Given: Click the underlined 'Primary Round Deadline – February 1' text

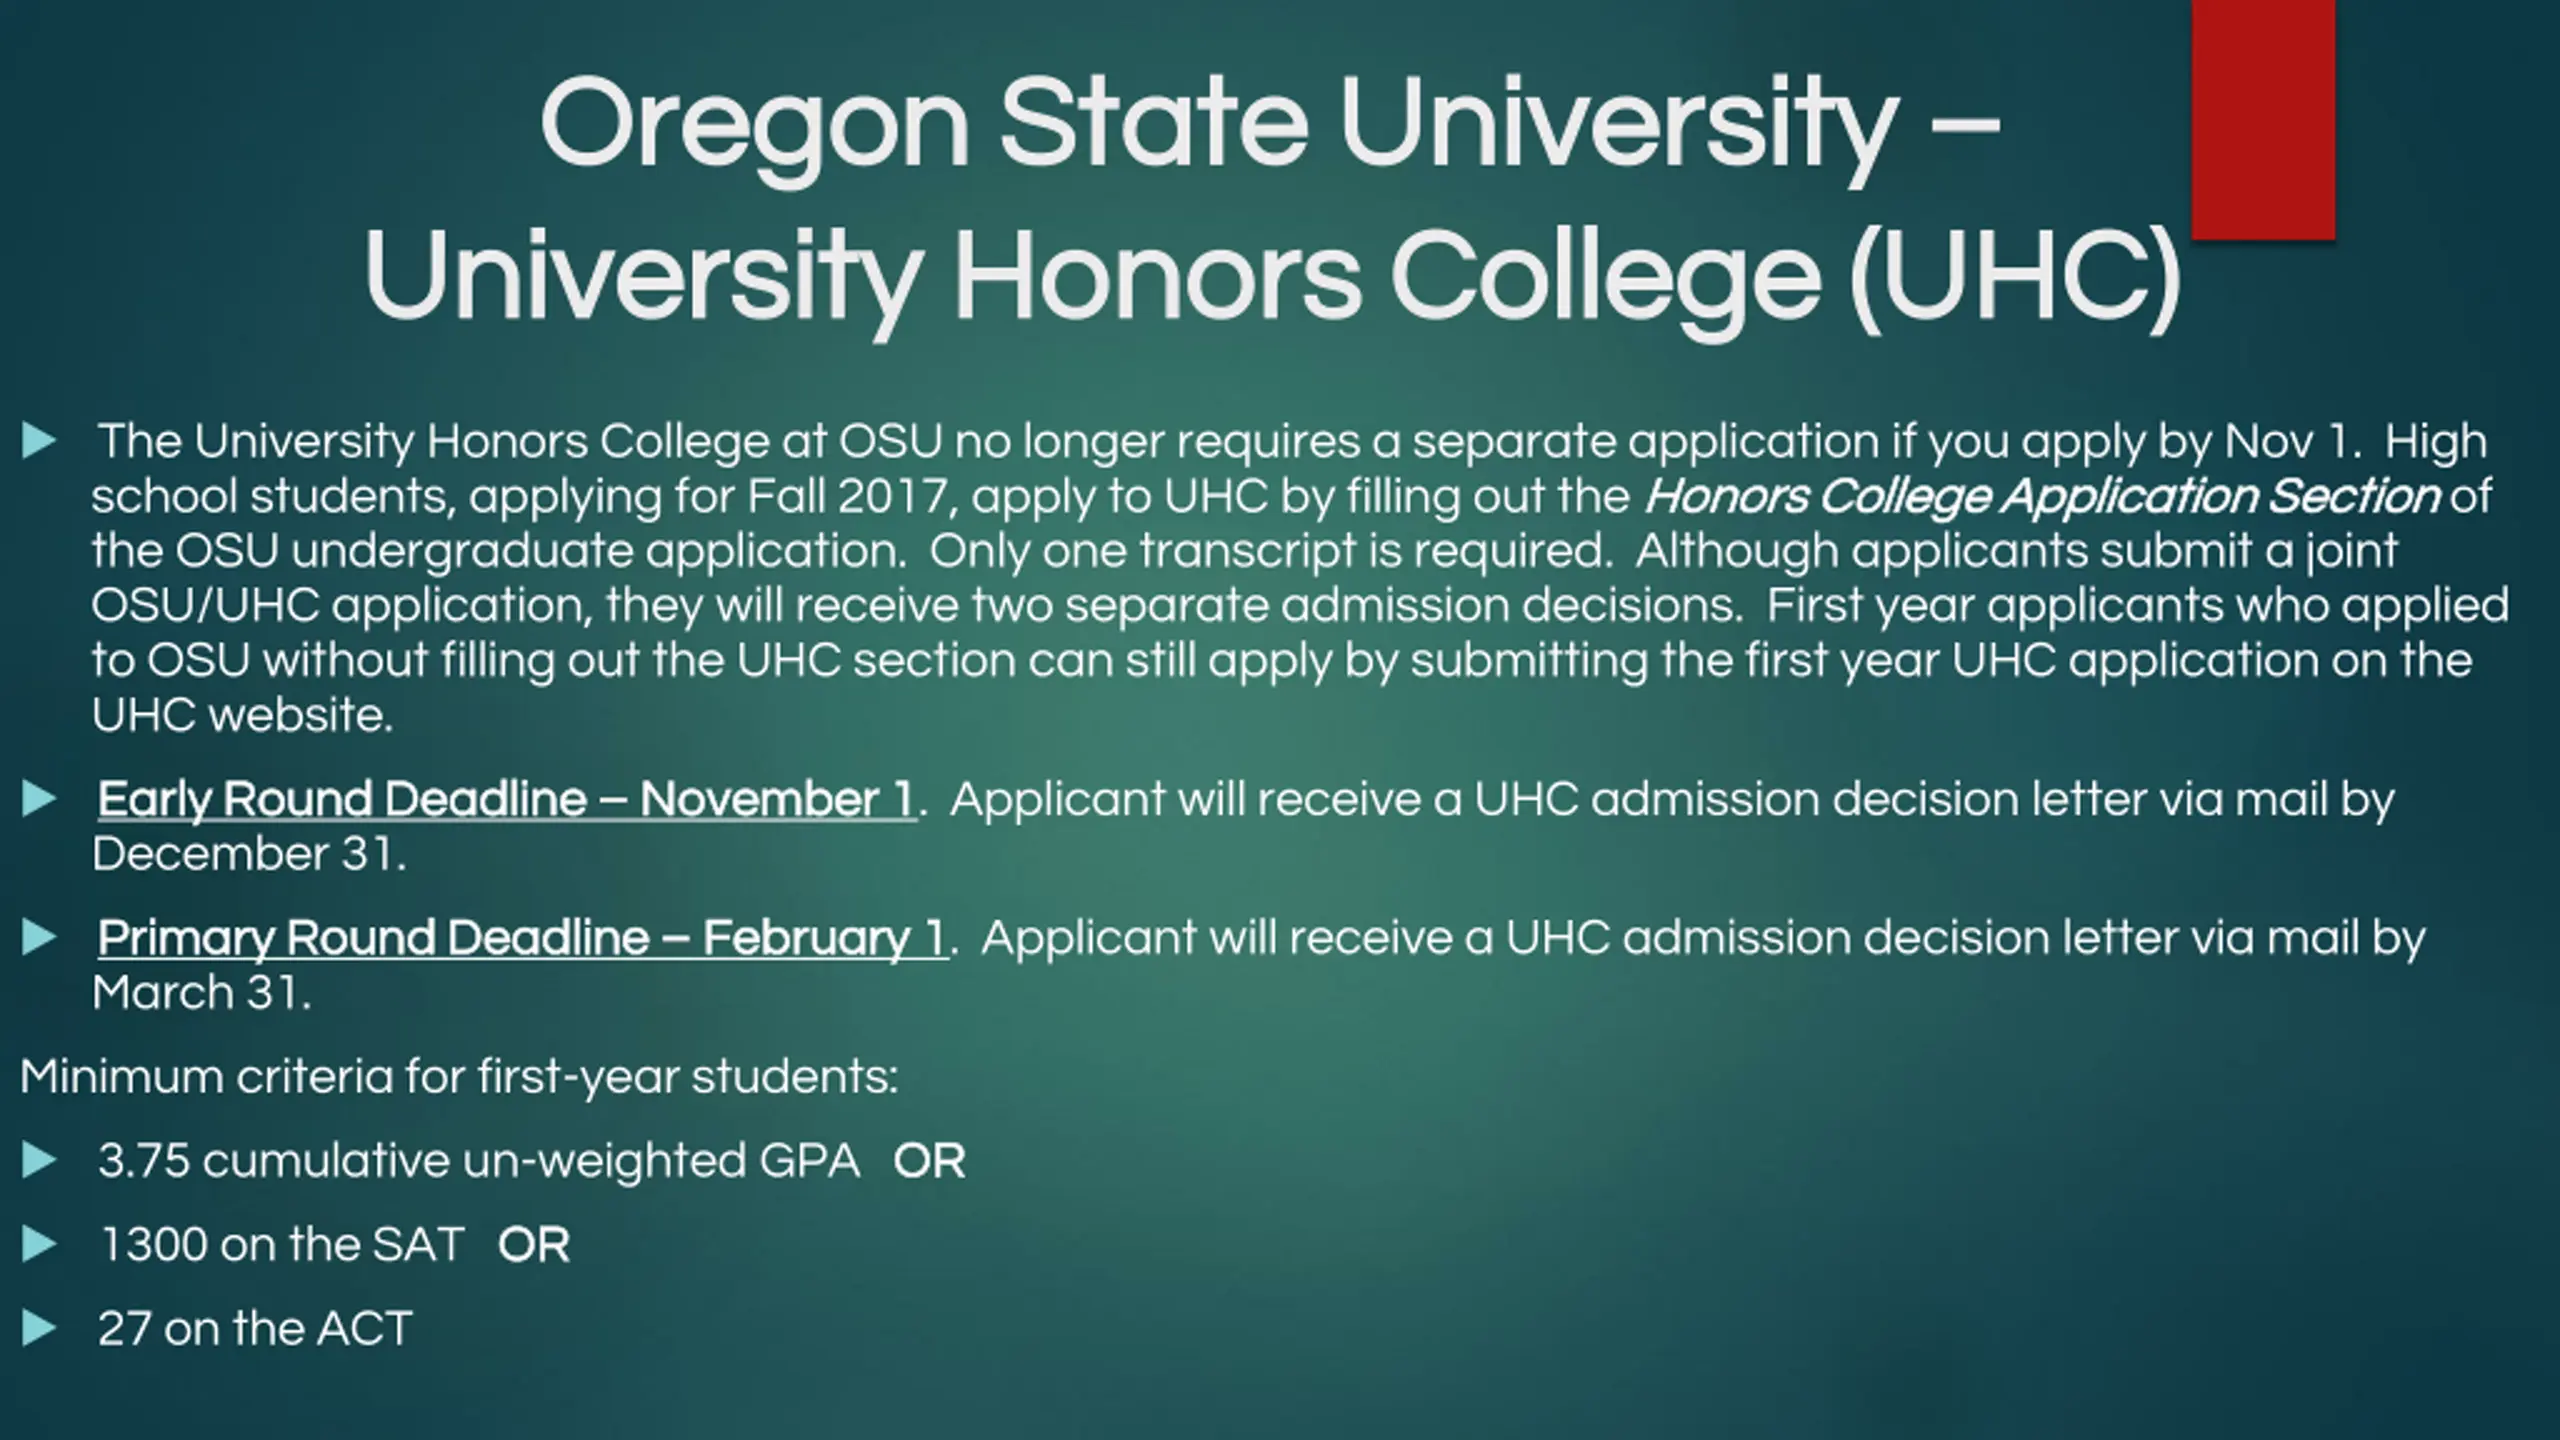Looking at the screenshot, I should (x=521, y=938).
